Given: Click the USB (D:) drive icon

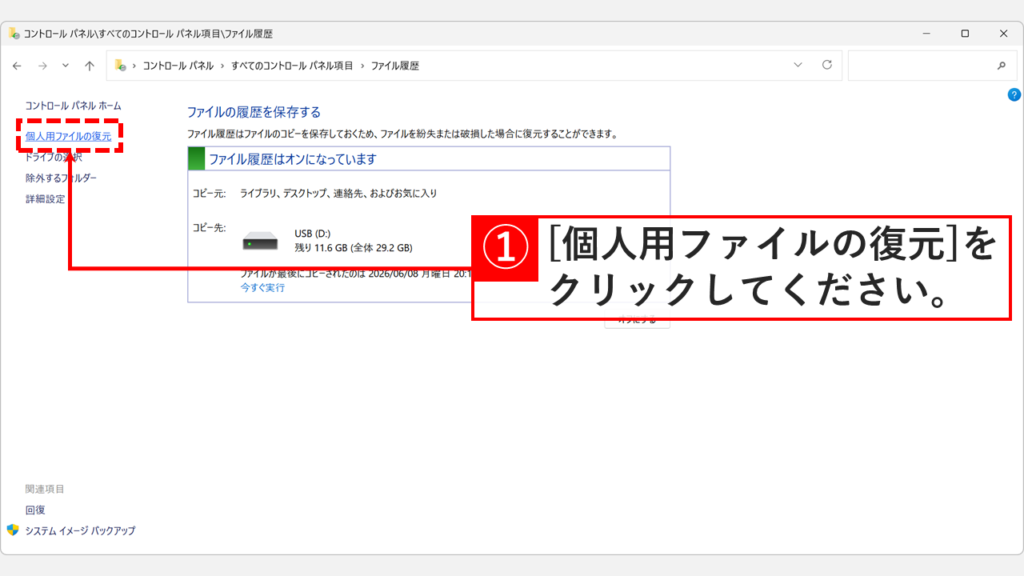Looking at the screenshot, I should point(260,240).
